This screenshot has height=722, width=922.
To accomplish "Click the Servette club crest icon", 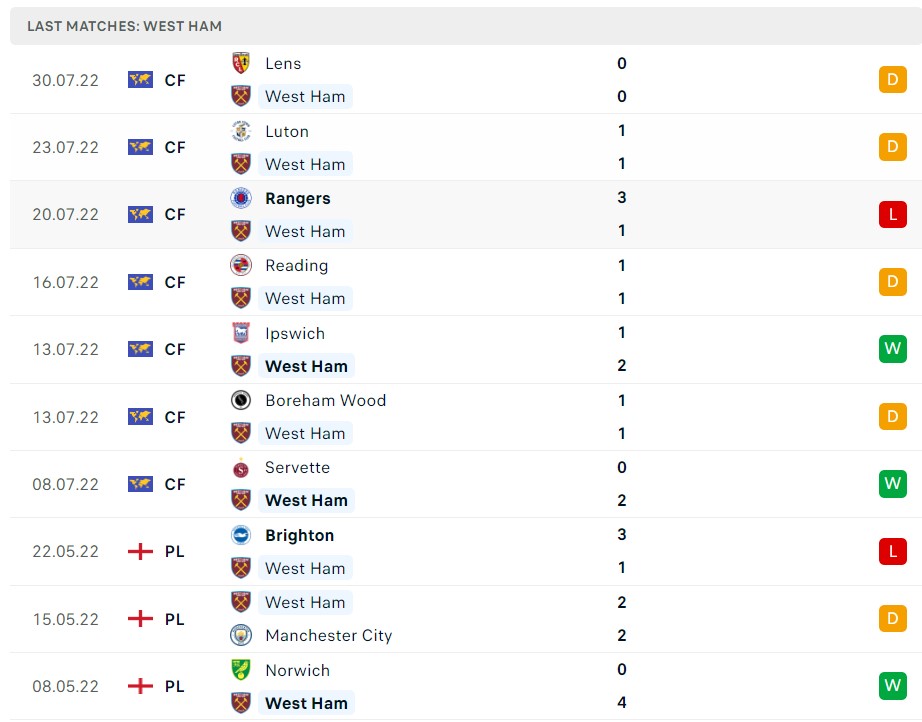I will click(240, 467).
